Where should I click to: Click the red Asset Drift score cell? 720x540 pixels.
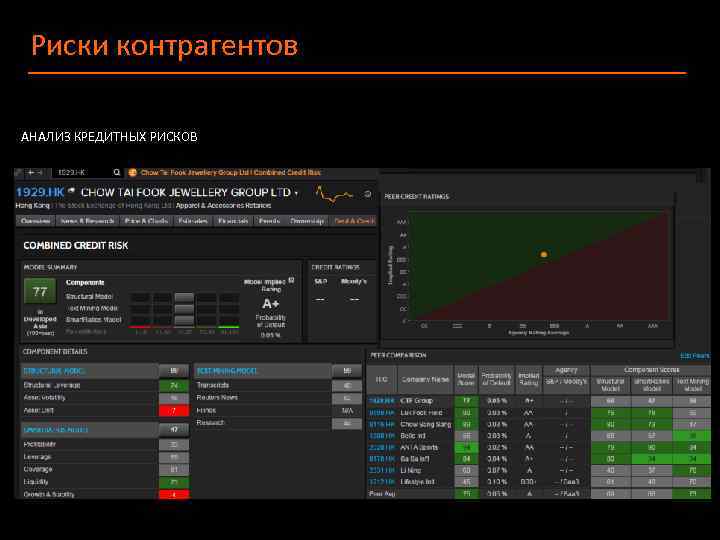coord(174,411)
